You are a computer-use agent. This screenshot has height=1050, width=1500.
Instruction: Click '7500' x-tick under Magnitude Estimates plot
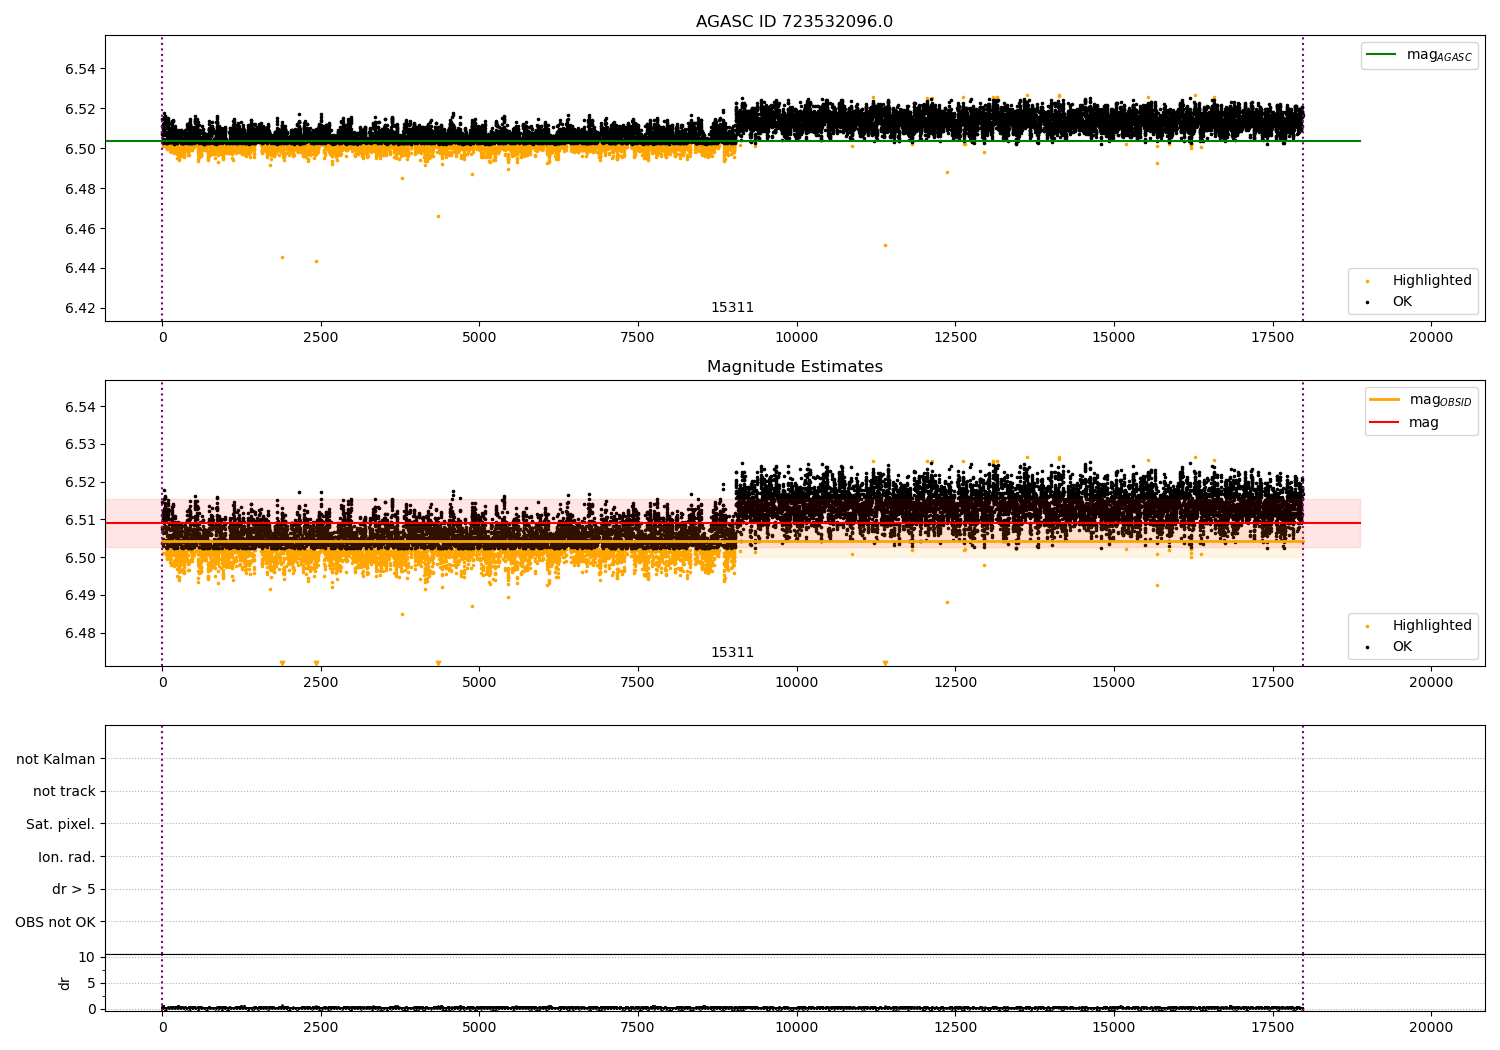point(638,682)
